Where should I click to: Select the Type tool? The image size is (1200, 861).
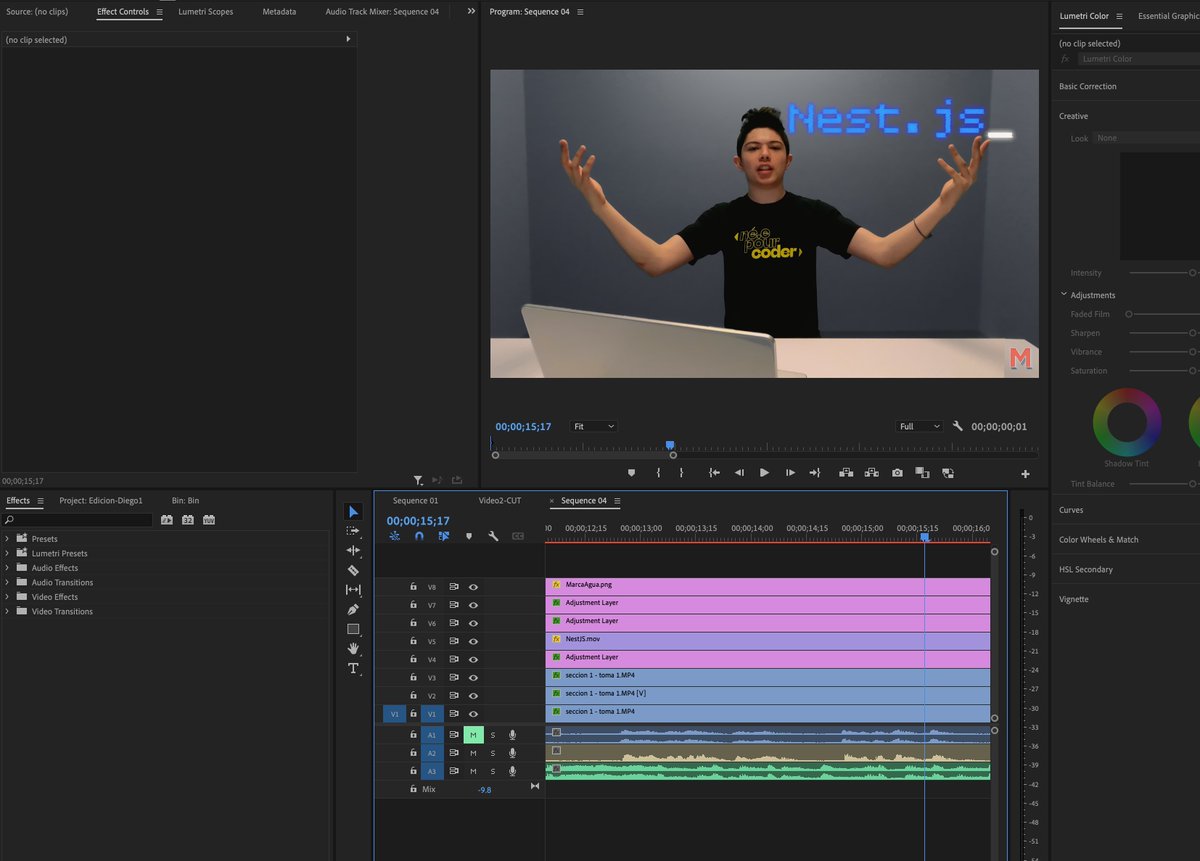(x=353, y=668)
